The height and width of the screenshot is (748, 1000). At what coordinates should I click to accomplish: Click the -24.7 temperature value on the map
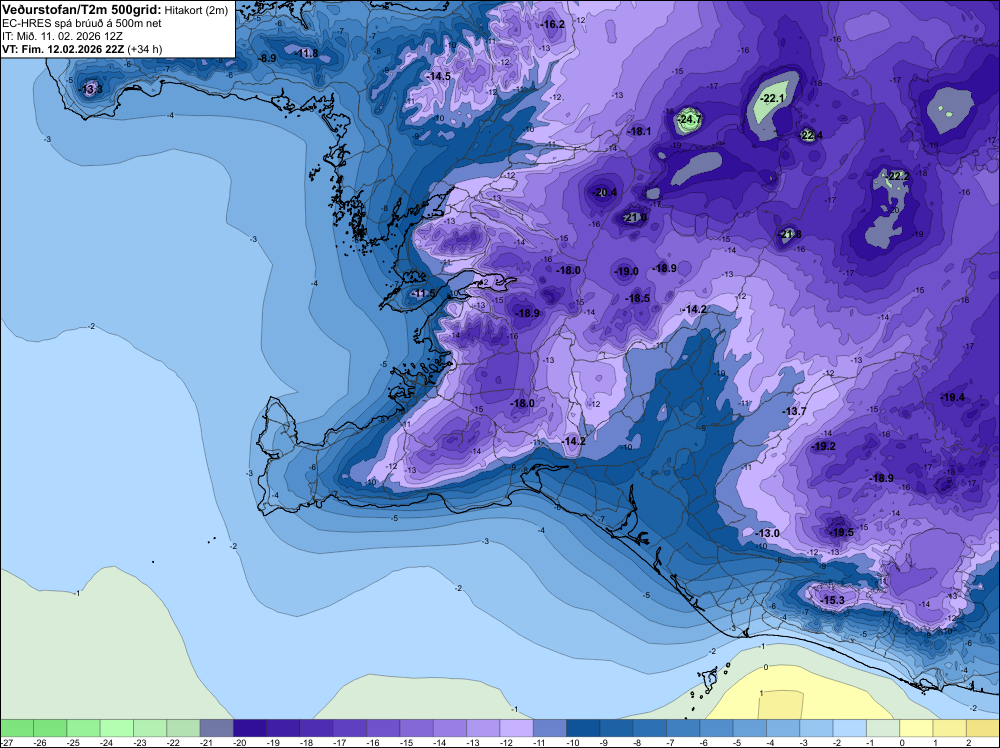pyautogui.click(x=689, y=119)
